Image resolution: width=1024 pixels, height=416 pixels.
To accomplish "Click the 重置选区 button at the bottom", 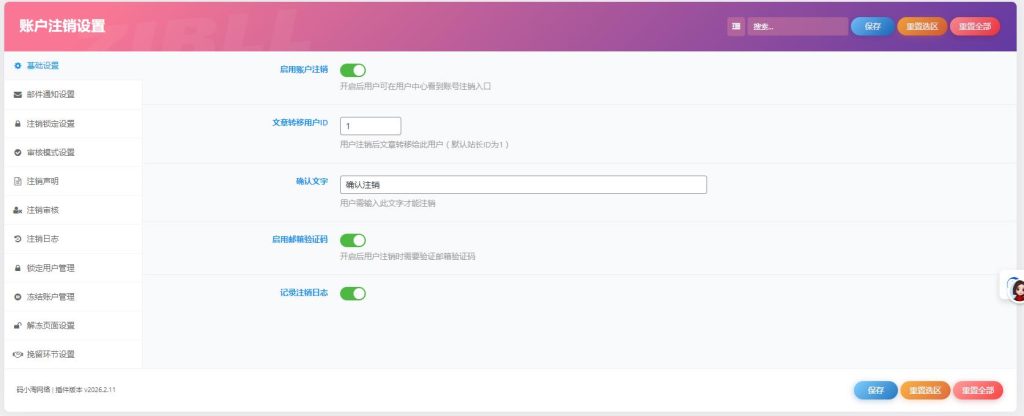I will [925, 390].
